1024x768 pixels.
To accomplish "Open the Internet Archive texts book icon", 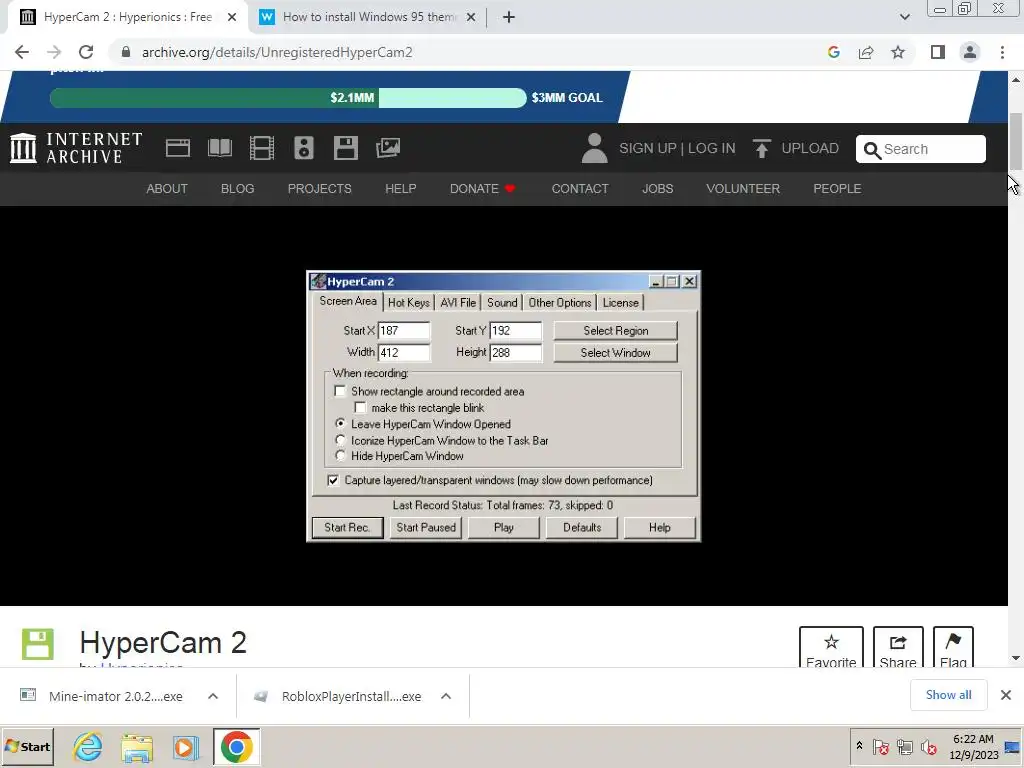I will [x=220, y=148].
